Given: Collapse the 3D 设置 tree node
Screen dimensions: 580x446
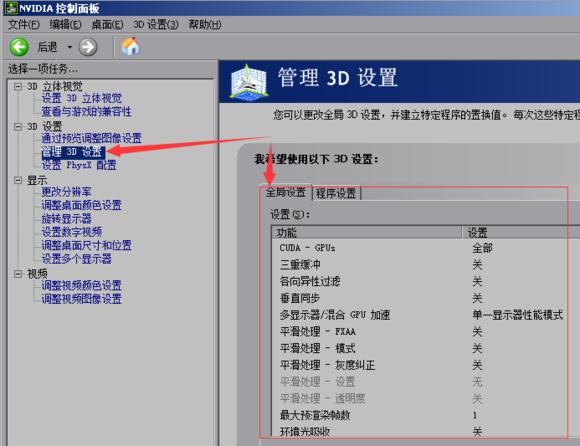Looking at the screenshot, I should click(x=17, y=126).
